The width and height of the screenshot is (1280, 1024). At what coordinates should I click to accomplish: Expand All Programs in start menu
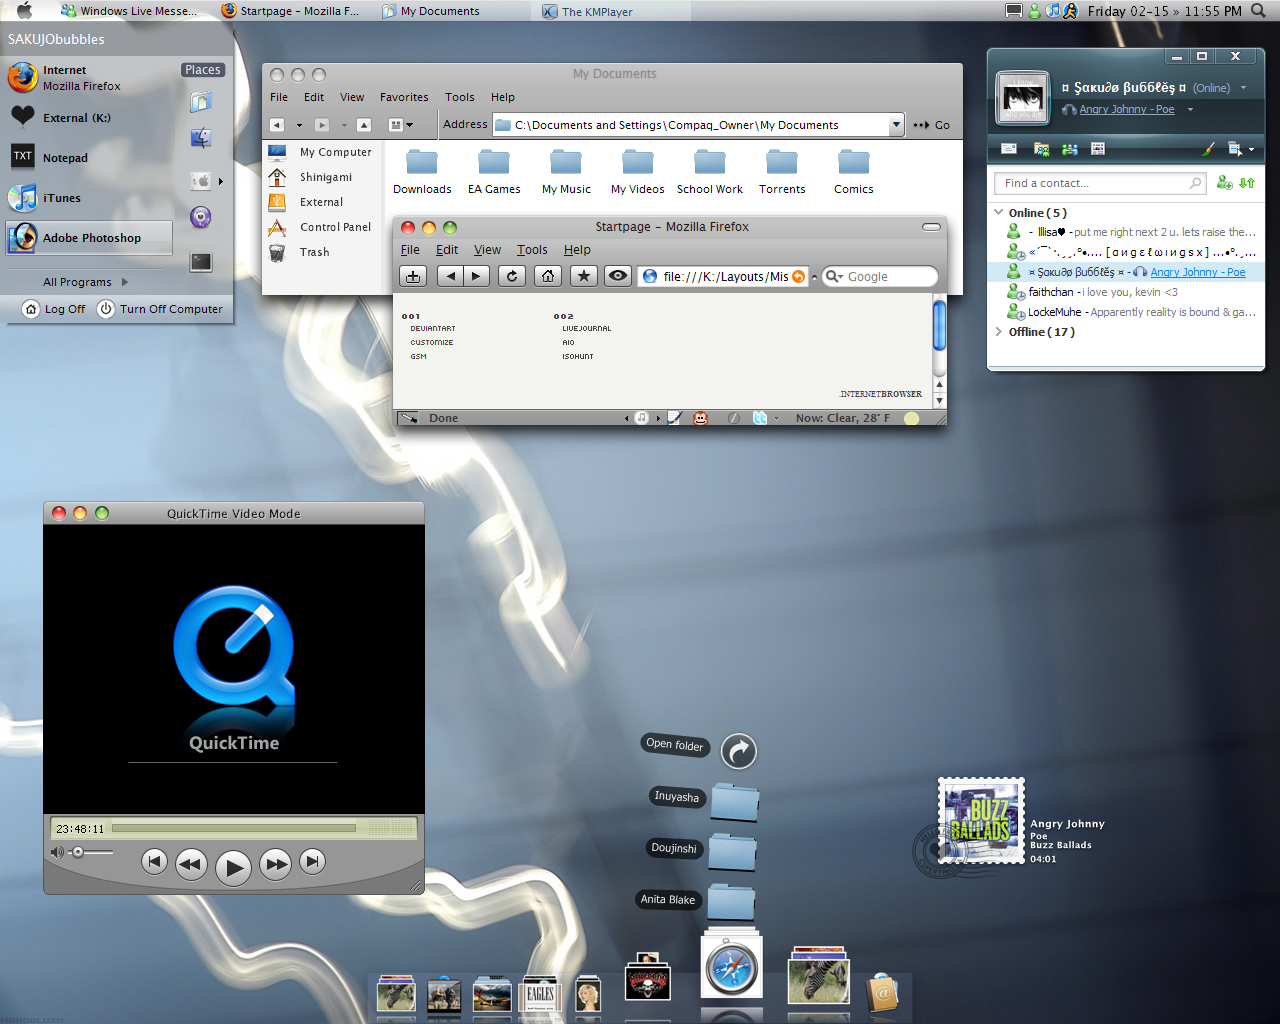pos(86,282)
